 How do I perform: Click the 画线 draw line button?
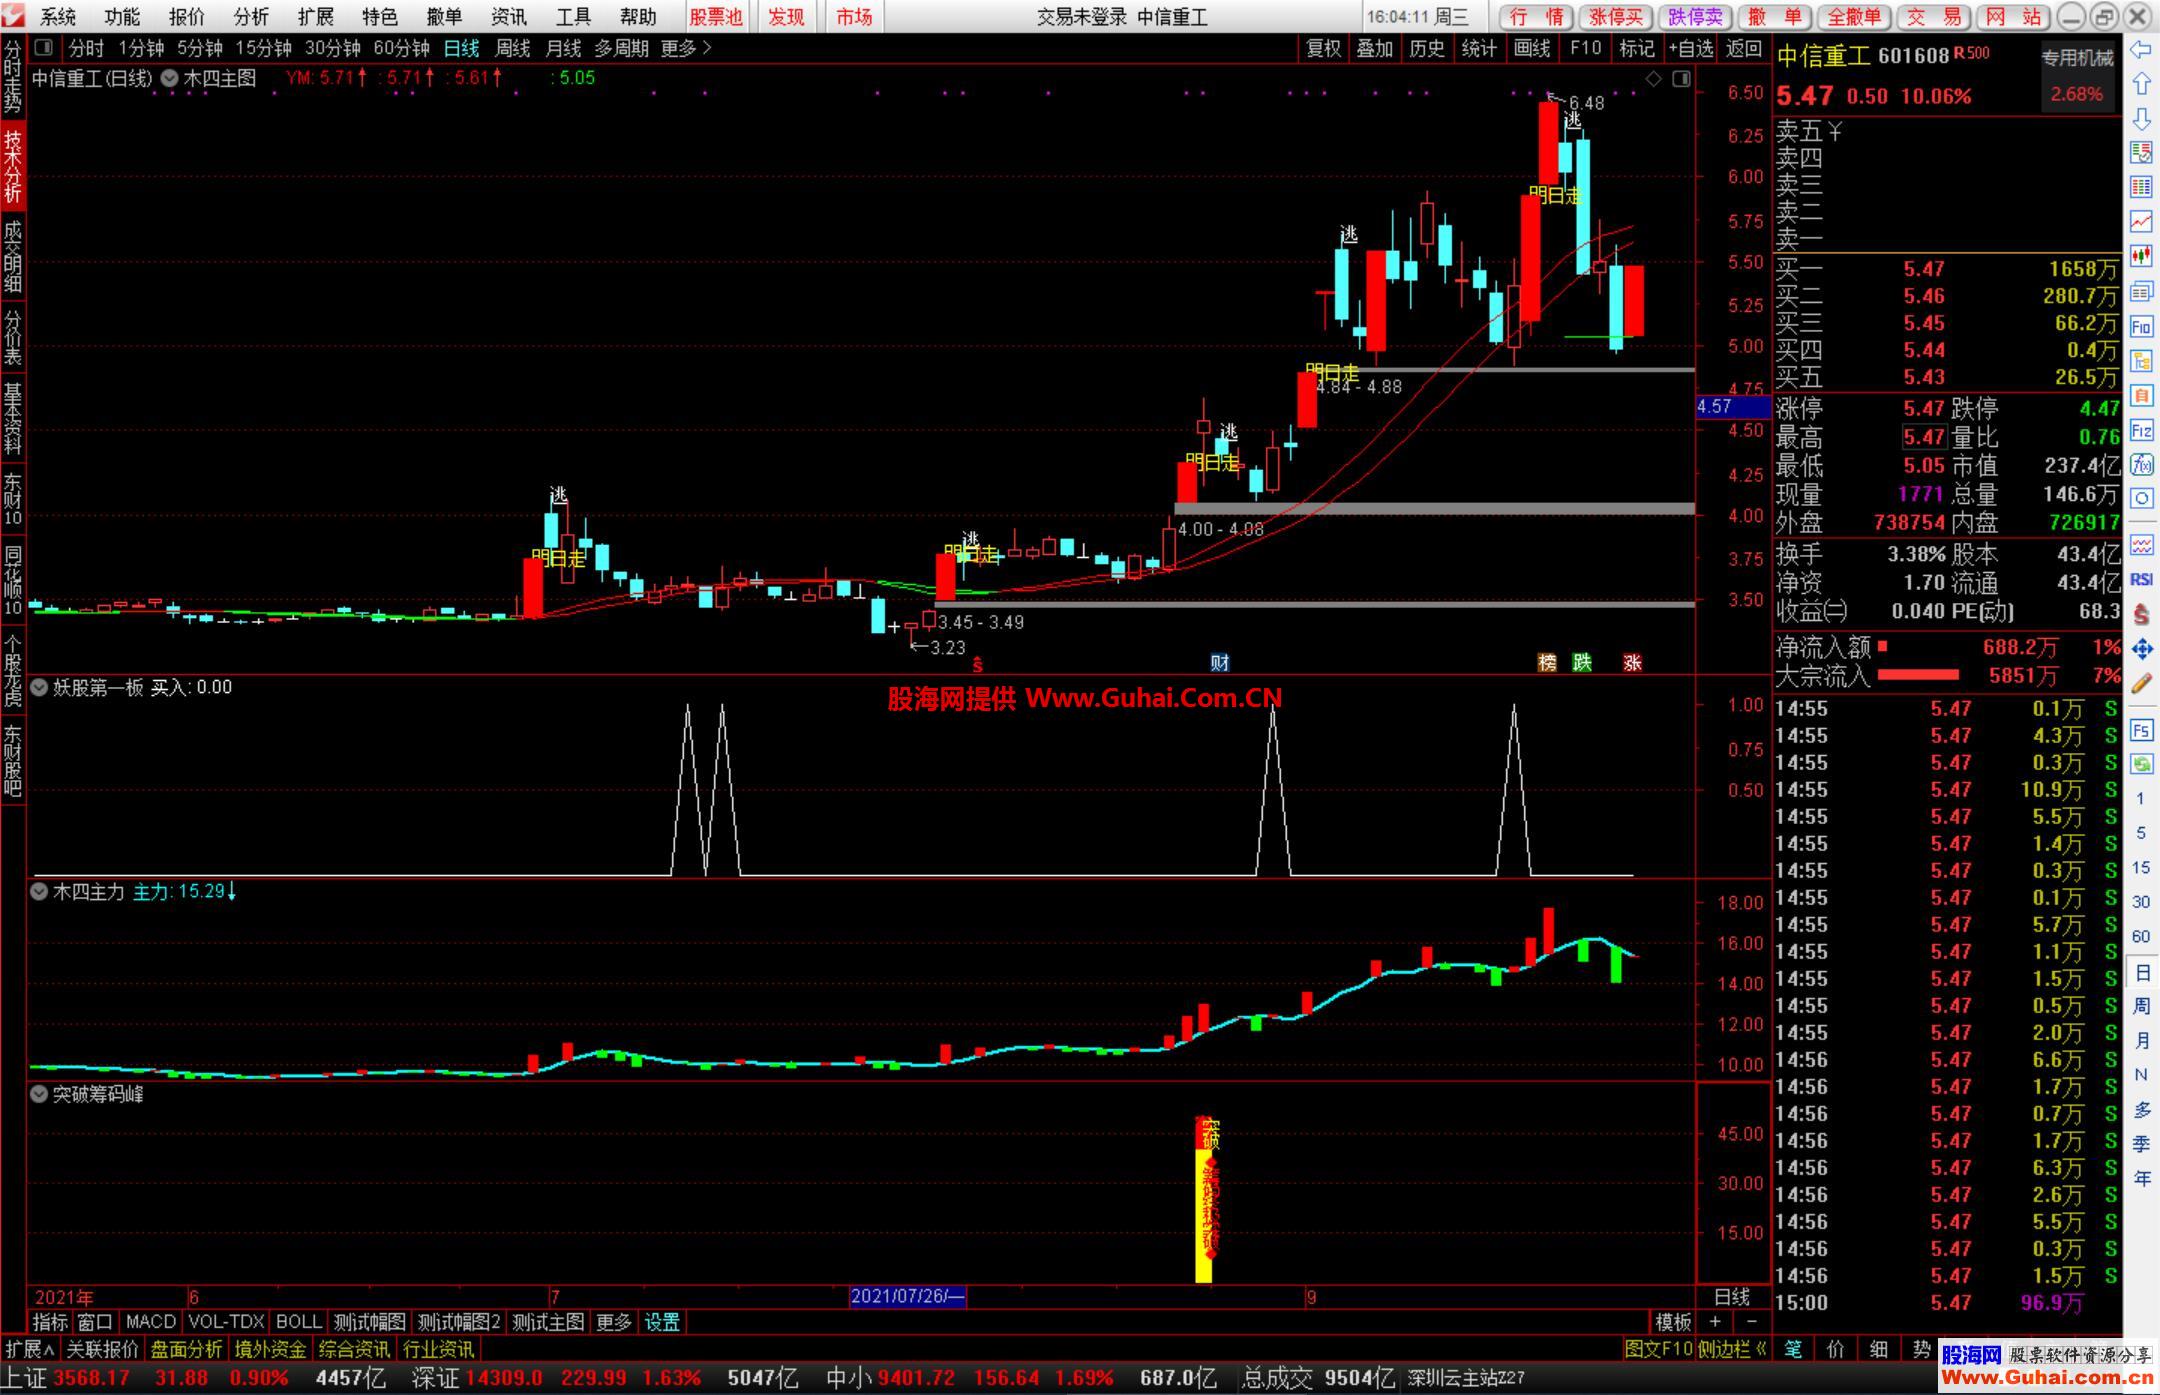point(1531,48)
